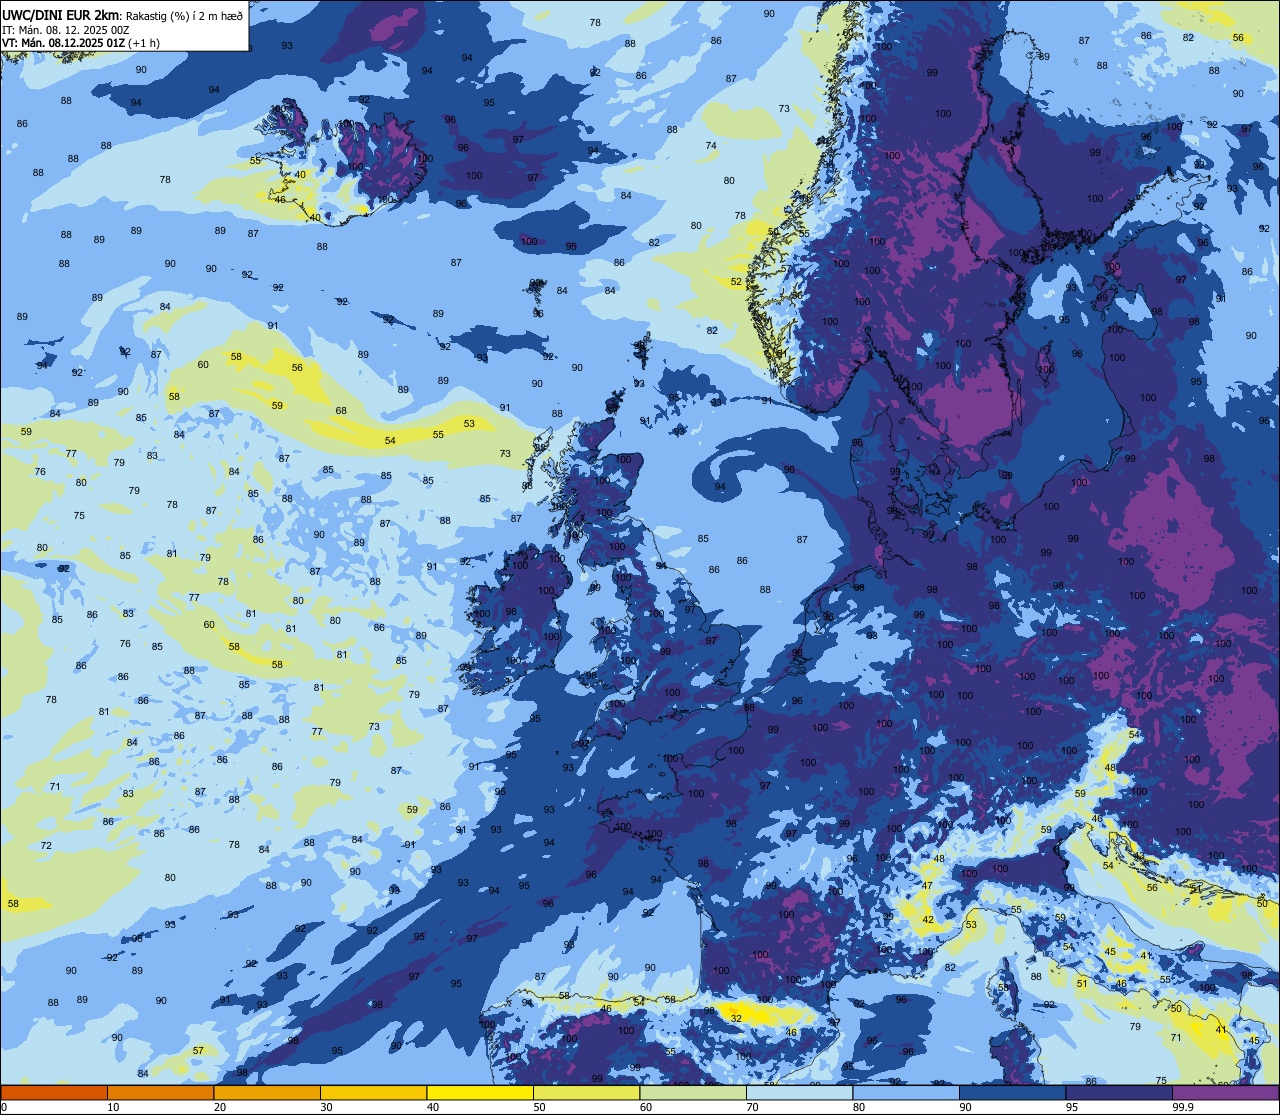This screenshot has width=1280, height=1115.
Task: Click the humidity value 68 in the Atlantic
Action: pyautogui.click(x=341, y=411)
